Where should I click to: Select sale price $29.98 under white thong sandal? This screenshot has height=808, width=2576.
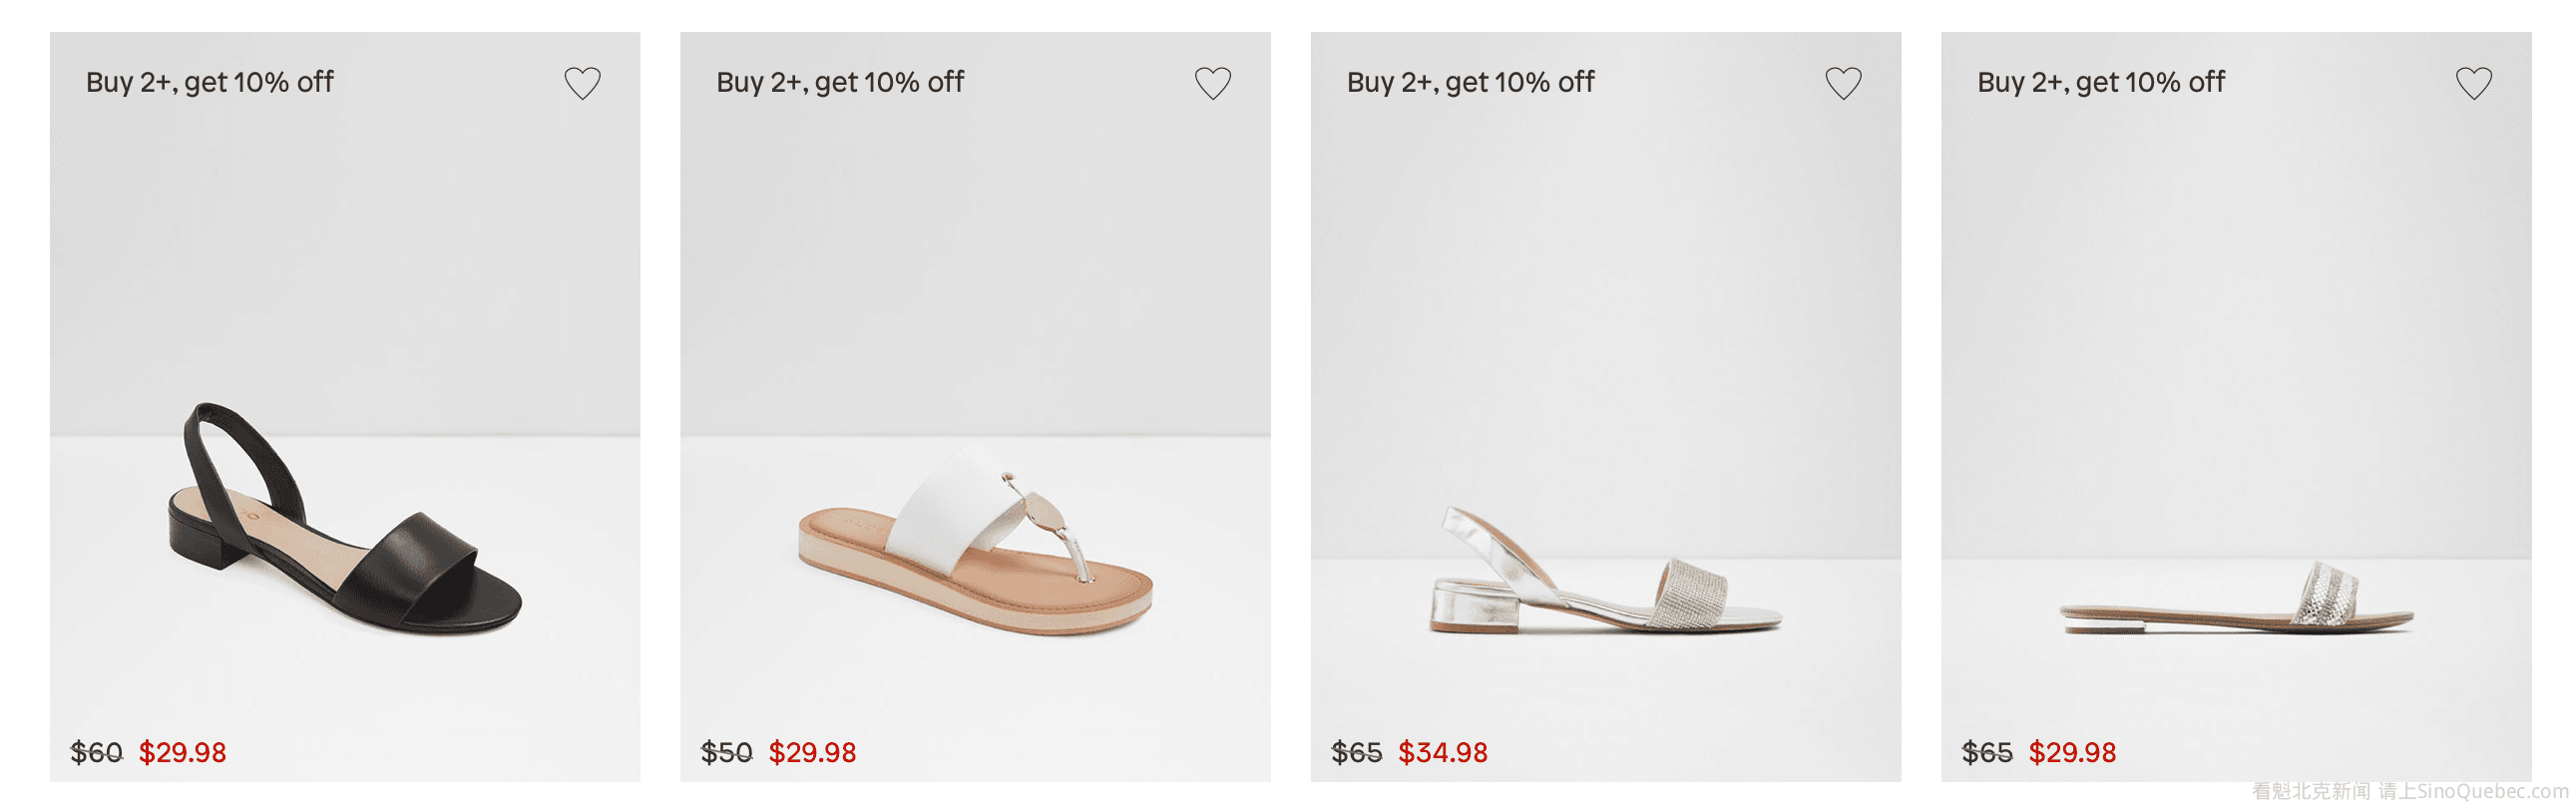[x=812, y=752]
